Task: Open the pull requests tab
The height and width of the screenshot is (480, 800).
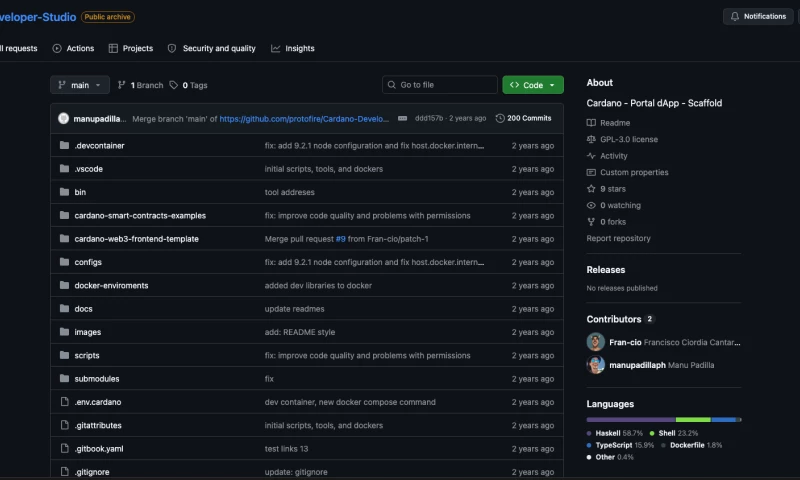Action: click(18, 48)
